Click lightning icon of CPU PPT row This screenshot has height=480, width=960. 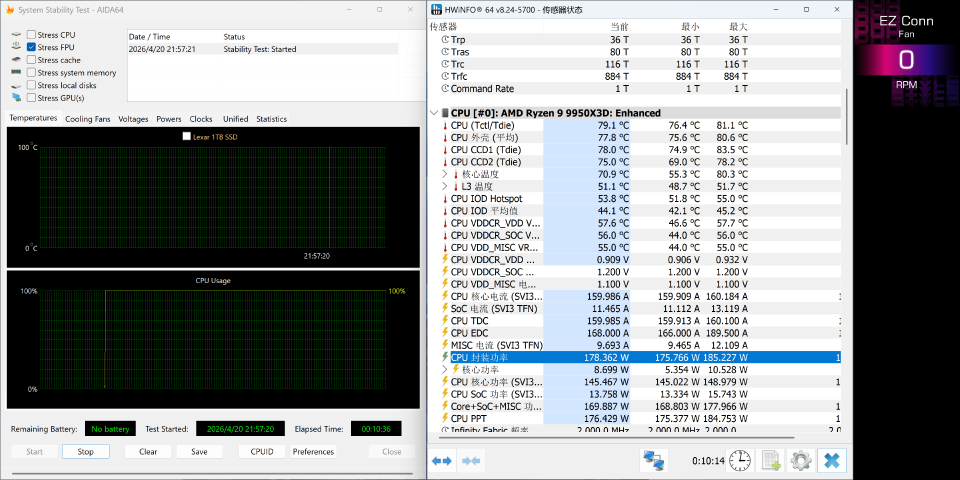pos(445,418)
